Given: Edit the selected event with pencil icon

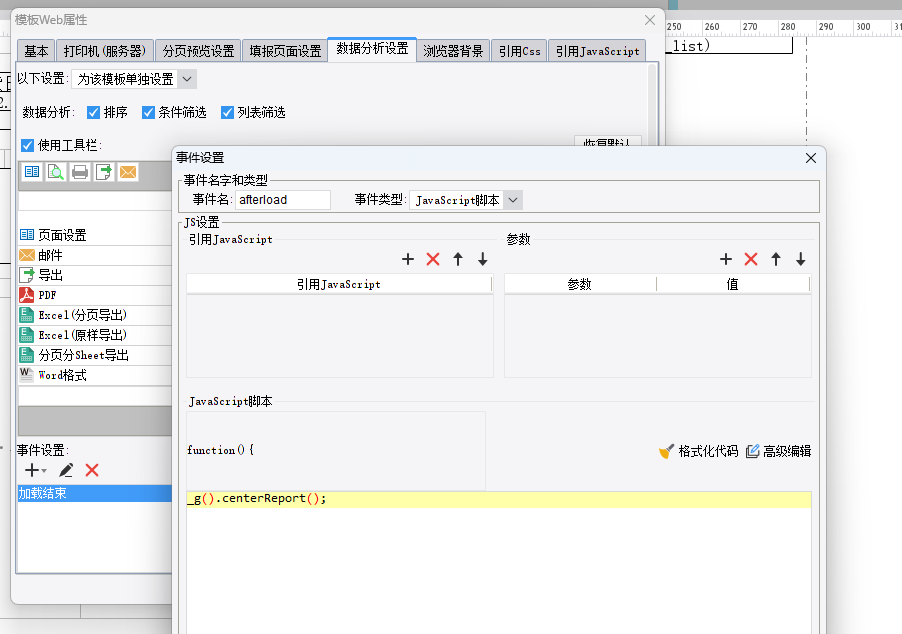Looking at the screenshot, I should (x=66, y=470).
